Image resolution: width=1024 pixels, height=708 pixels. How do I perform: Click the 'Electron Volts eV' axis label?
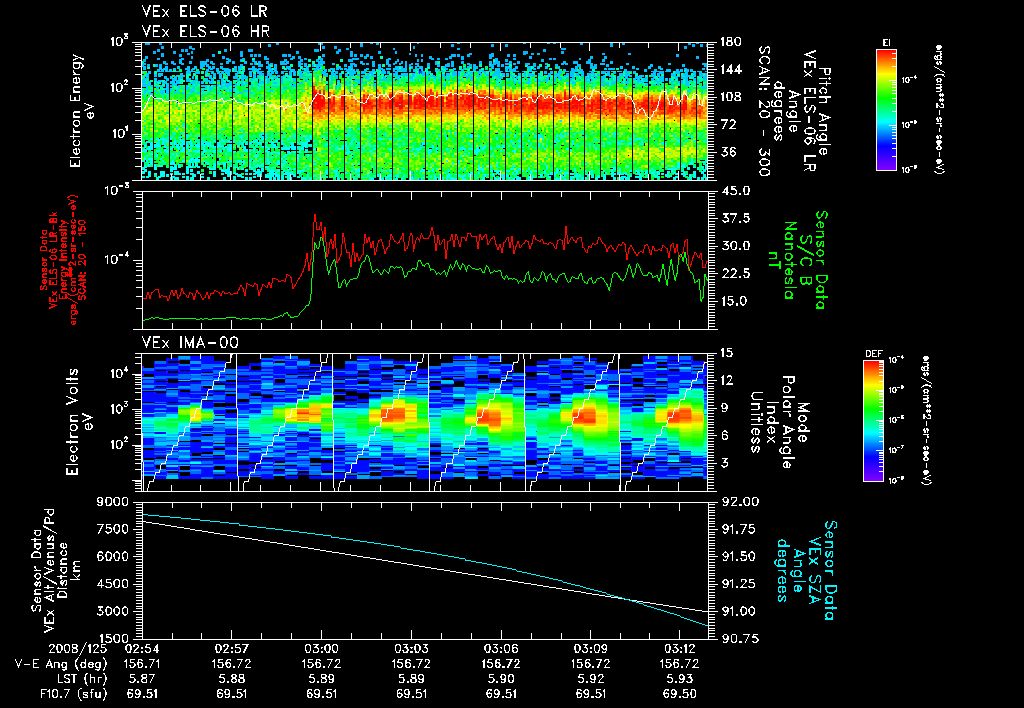pos(78,421)
